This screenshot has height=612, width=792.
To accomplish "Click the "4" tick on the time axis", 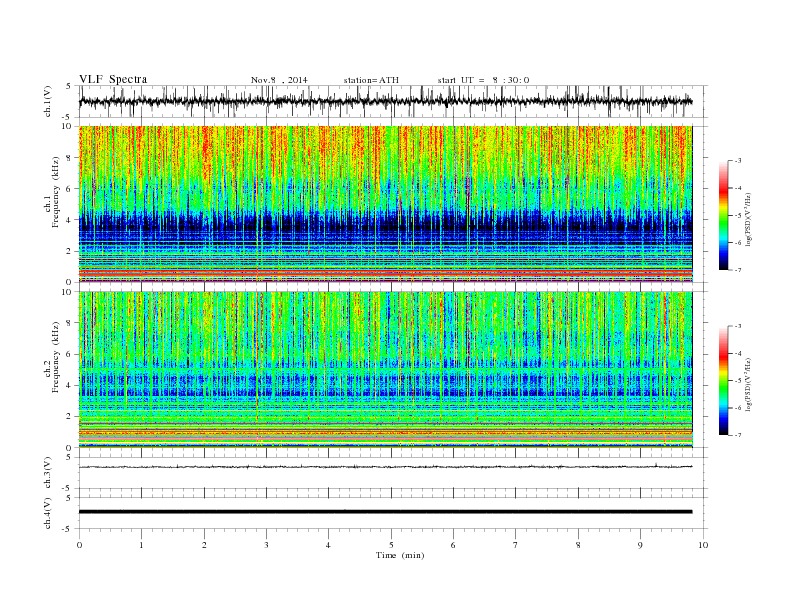I will point(329,545).
